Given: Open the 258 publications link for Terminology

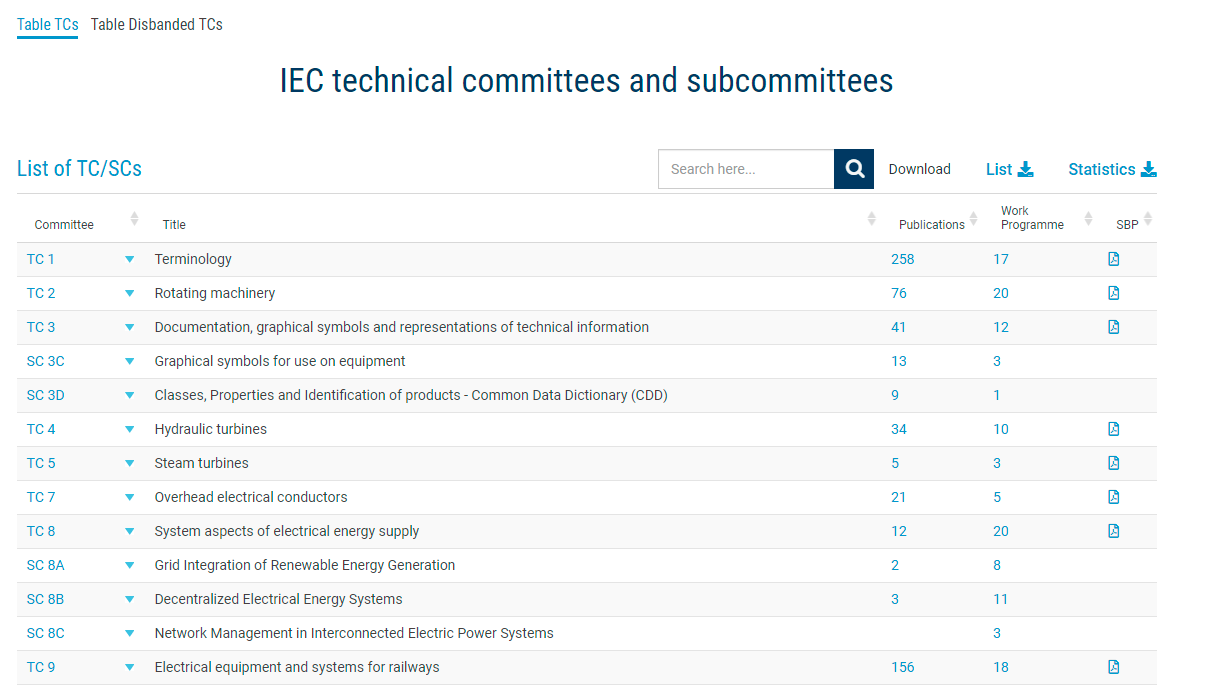Looking at the screenshot, I should tap(902, 259).
